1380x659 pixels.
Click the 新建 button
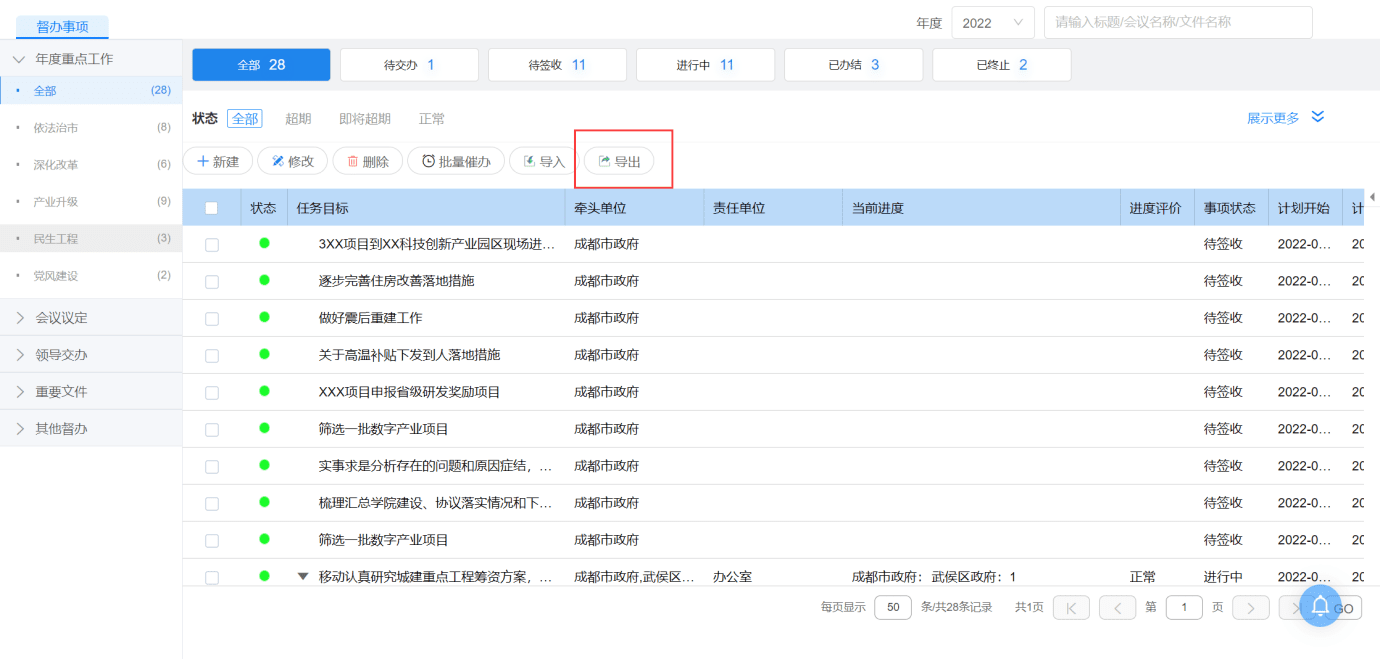pyautogui.click(x=218, y=161)
